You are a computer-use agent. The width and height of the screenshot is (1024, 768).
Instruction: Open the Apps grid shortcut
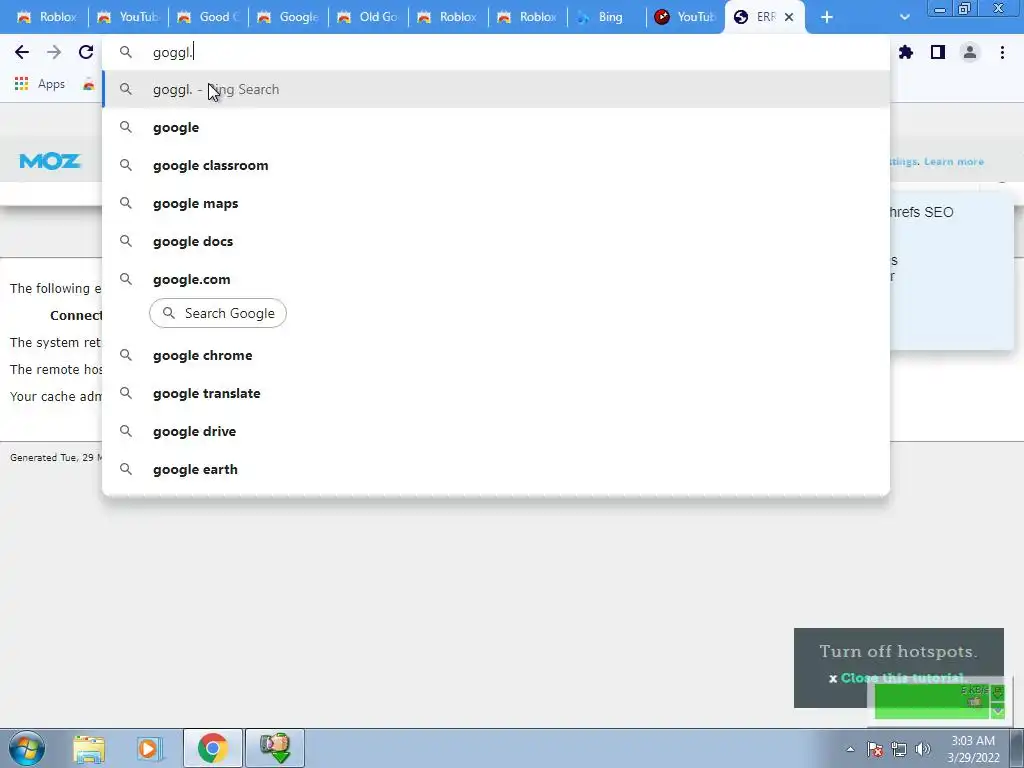tap(40, 84)
